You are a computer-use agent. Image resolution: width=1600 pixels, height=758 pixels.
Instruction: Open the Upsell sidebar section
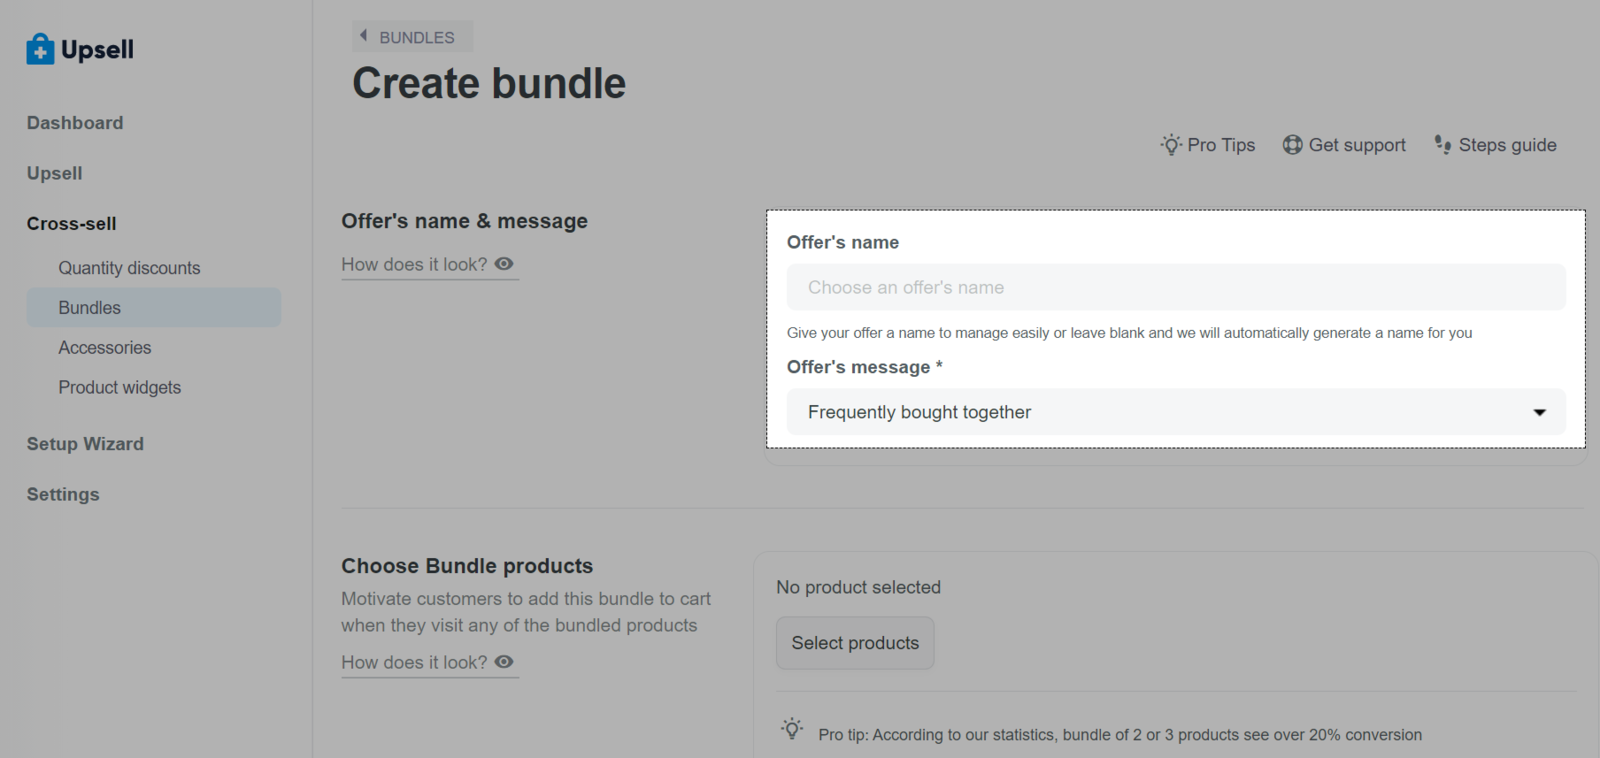pyautogui.click(x=55, y=173)
